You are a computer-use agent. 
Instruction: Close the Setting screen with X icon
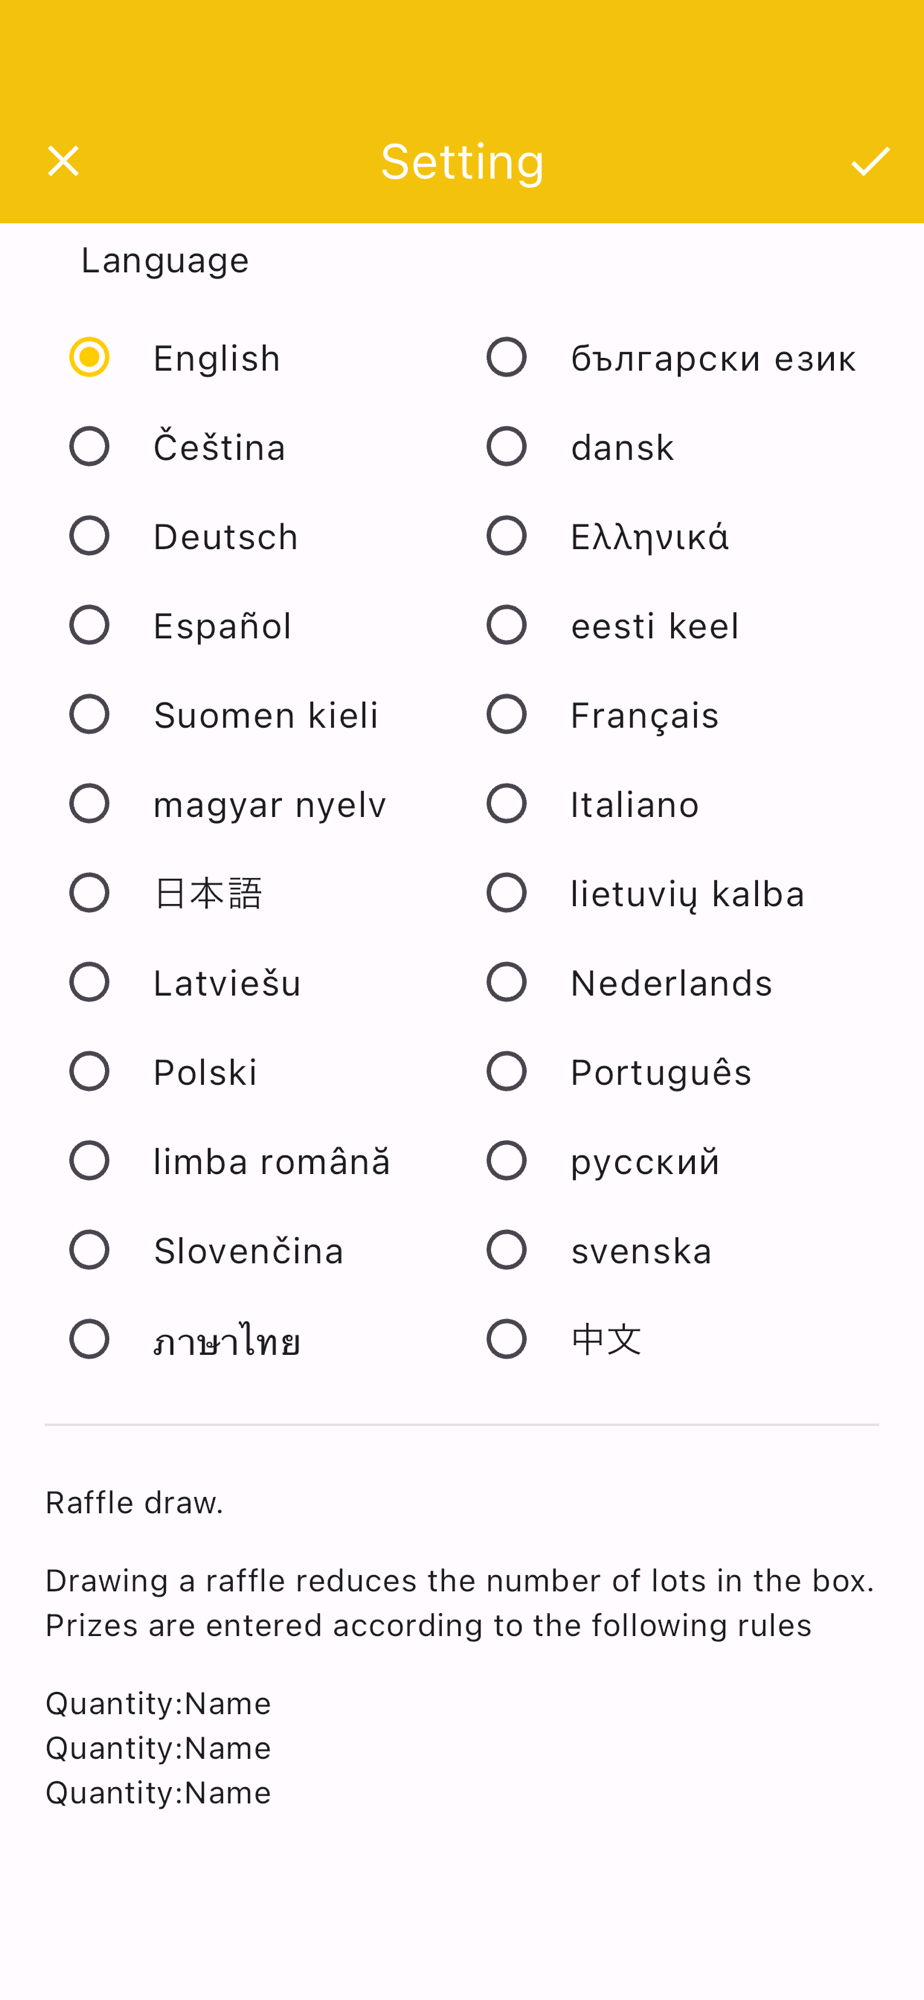63,161
